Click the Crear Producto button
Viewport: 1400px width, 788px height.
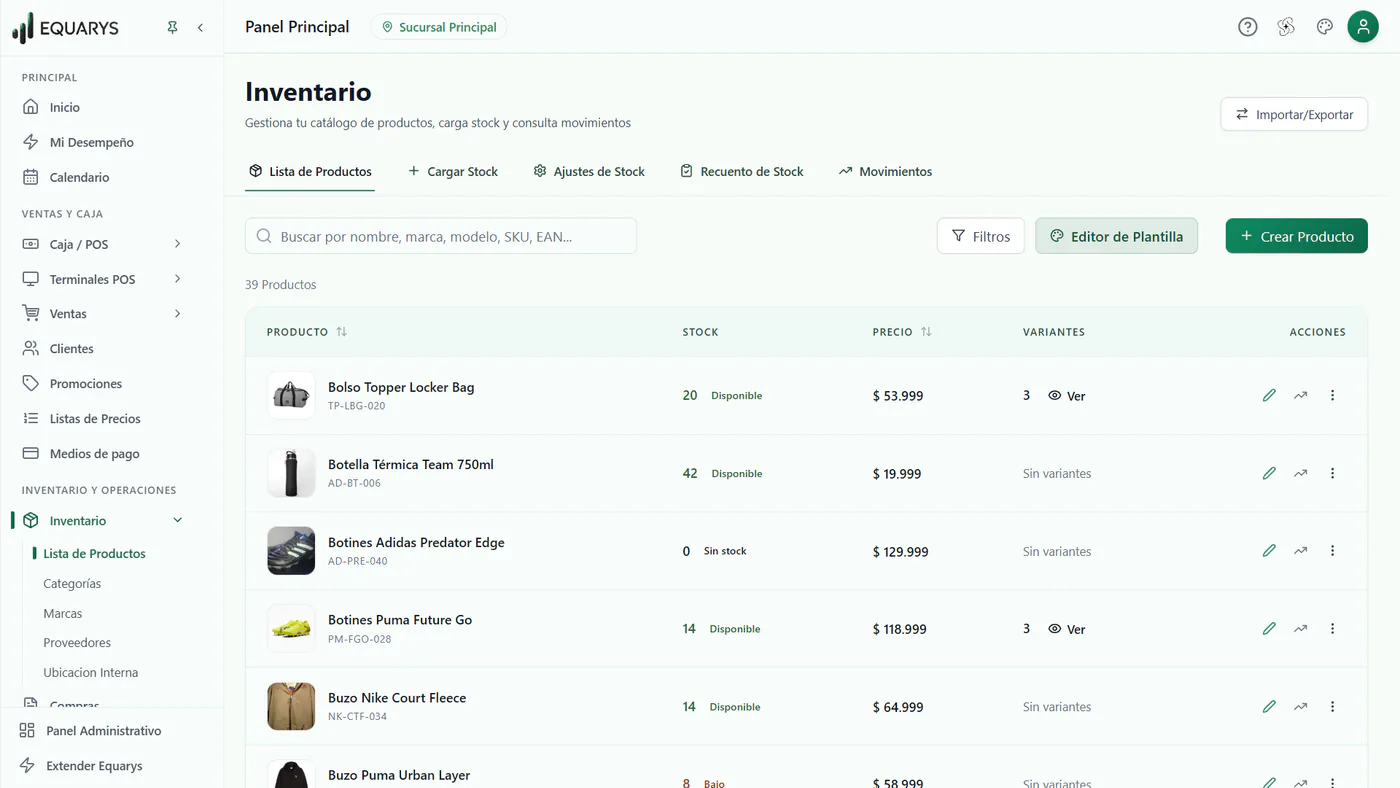click(1297, 236)
